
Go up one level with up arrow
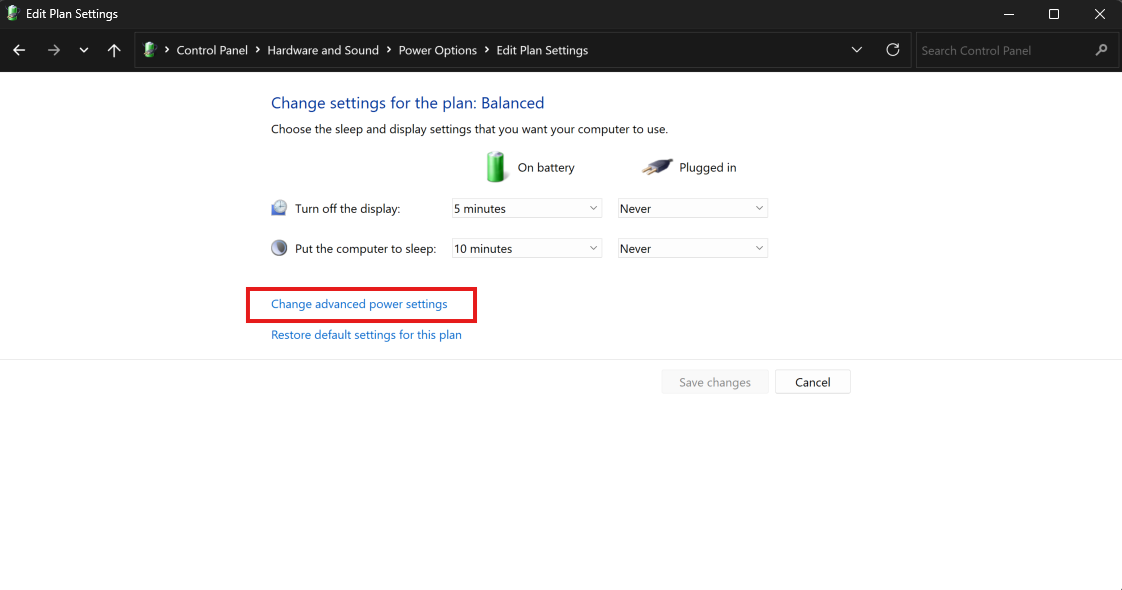(114, 50)
